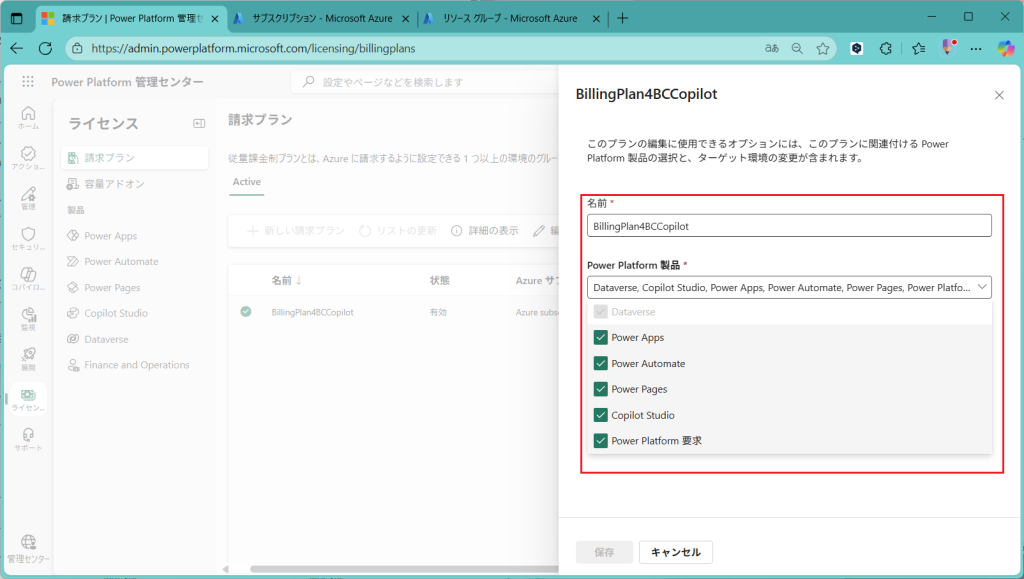Uncheck the Copilot Studio checkbox
Viewport: 1024px width, 579px height.
[601, 415]
